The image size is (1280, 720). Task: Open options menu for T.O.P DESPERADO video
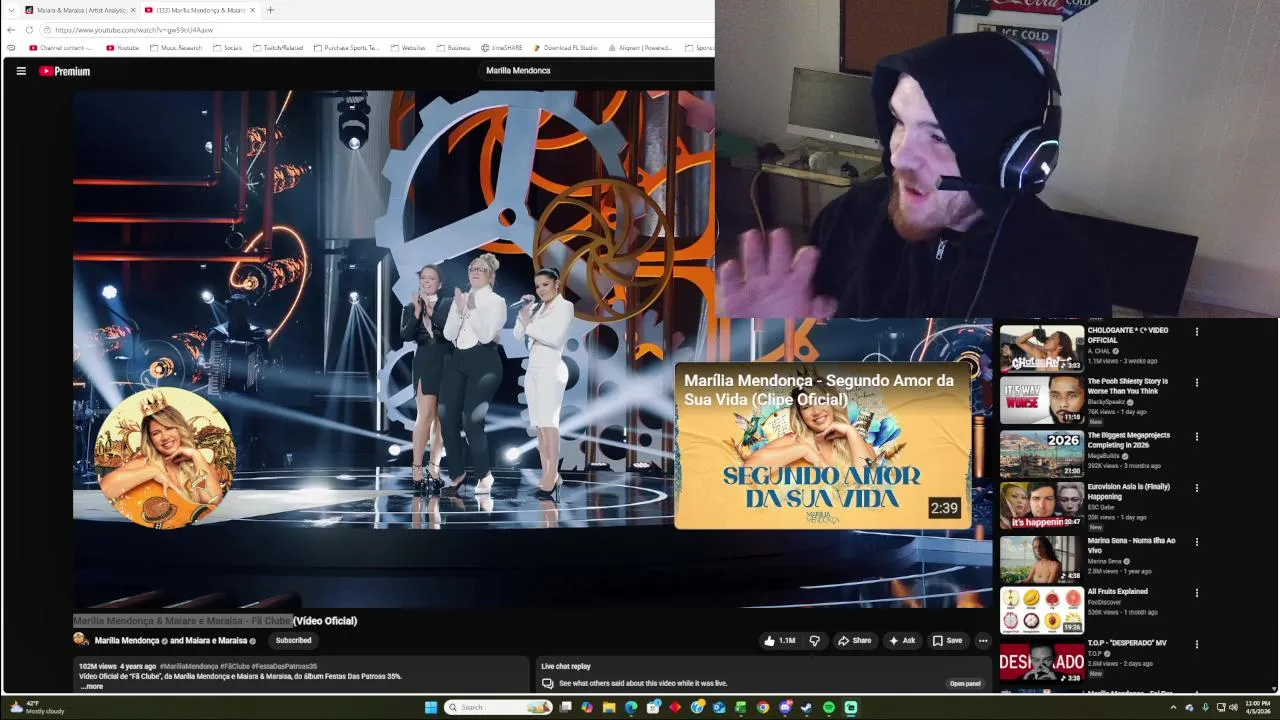[1196, 645]
